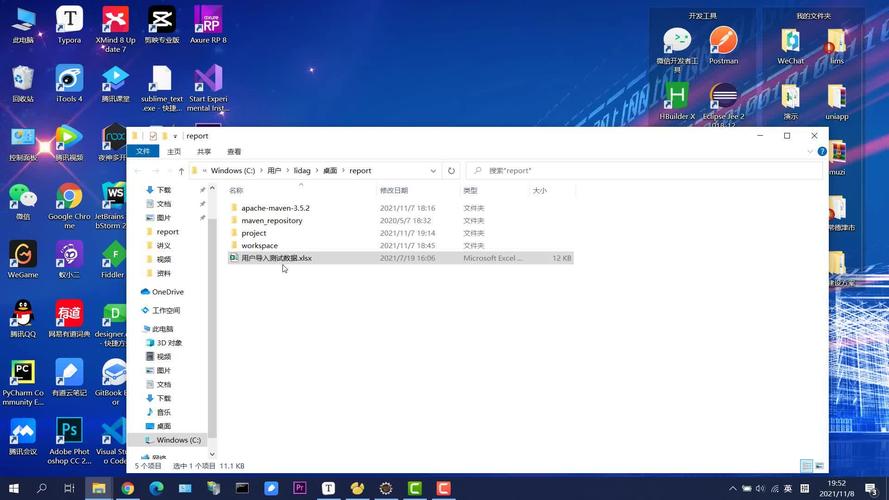889x500 pixels.
Task: Open the Typora desktop shortcut
Action: click(69, 26)
